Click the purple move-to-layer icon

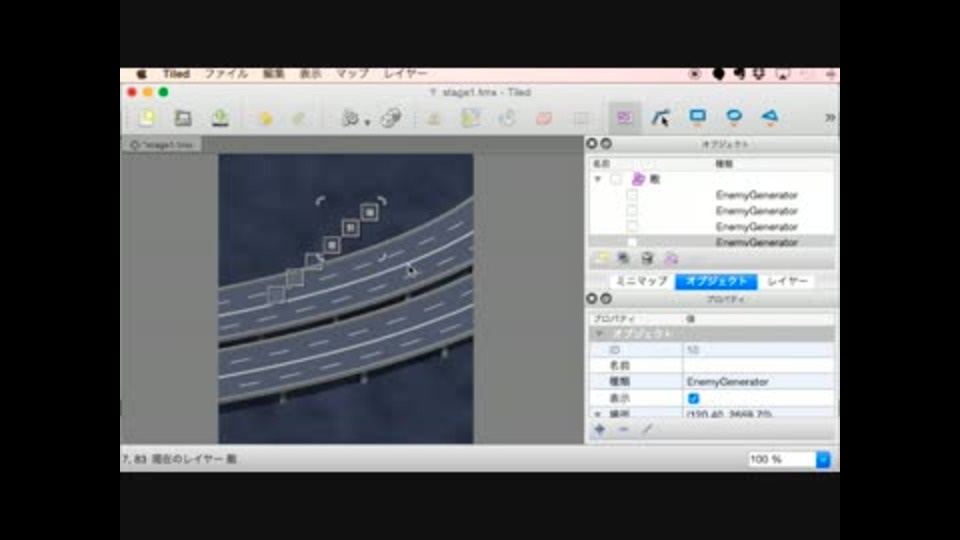pos(671,258)
